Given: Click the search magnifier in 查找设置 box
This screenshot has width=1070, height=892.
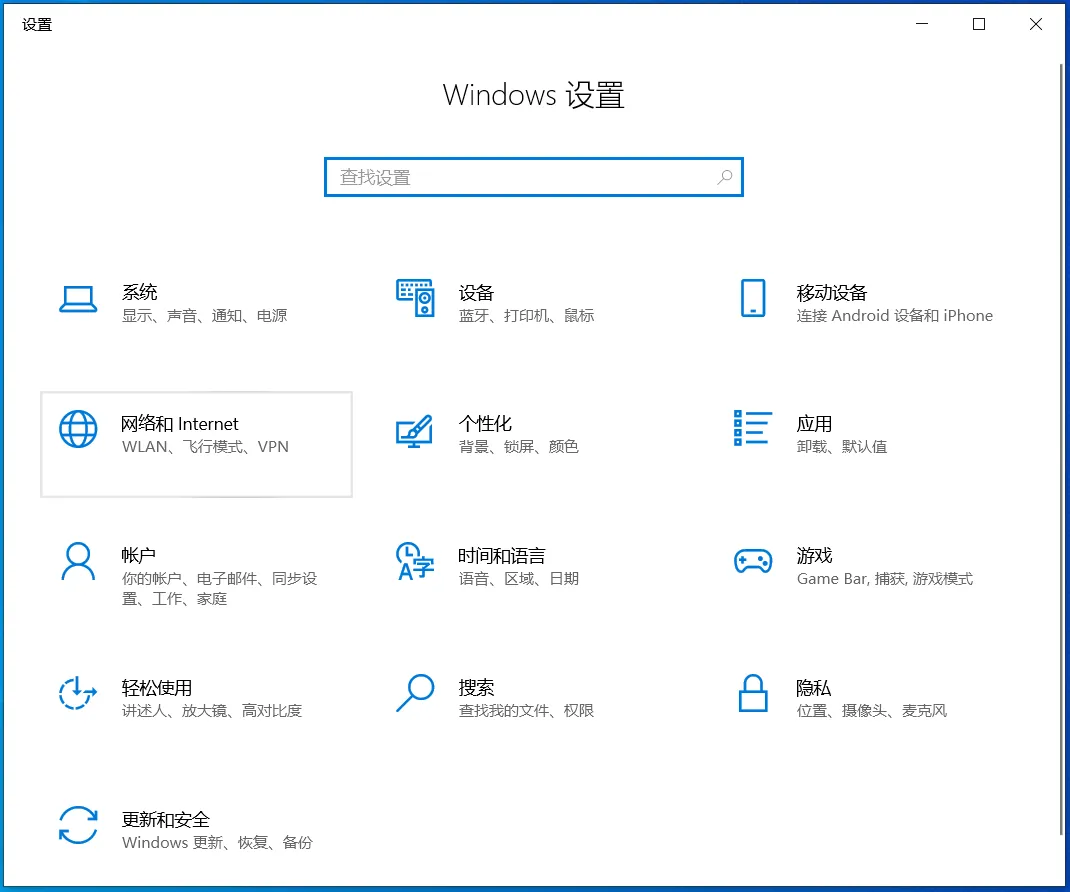Looking at the screenshot, I should point(725,177).
